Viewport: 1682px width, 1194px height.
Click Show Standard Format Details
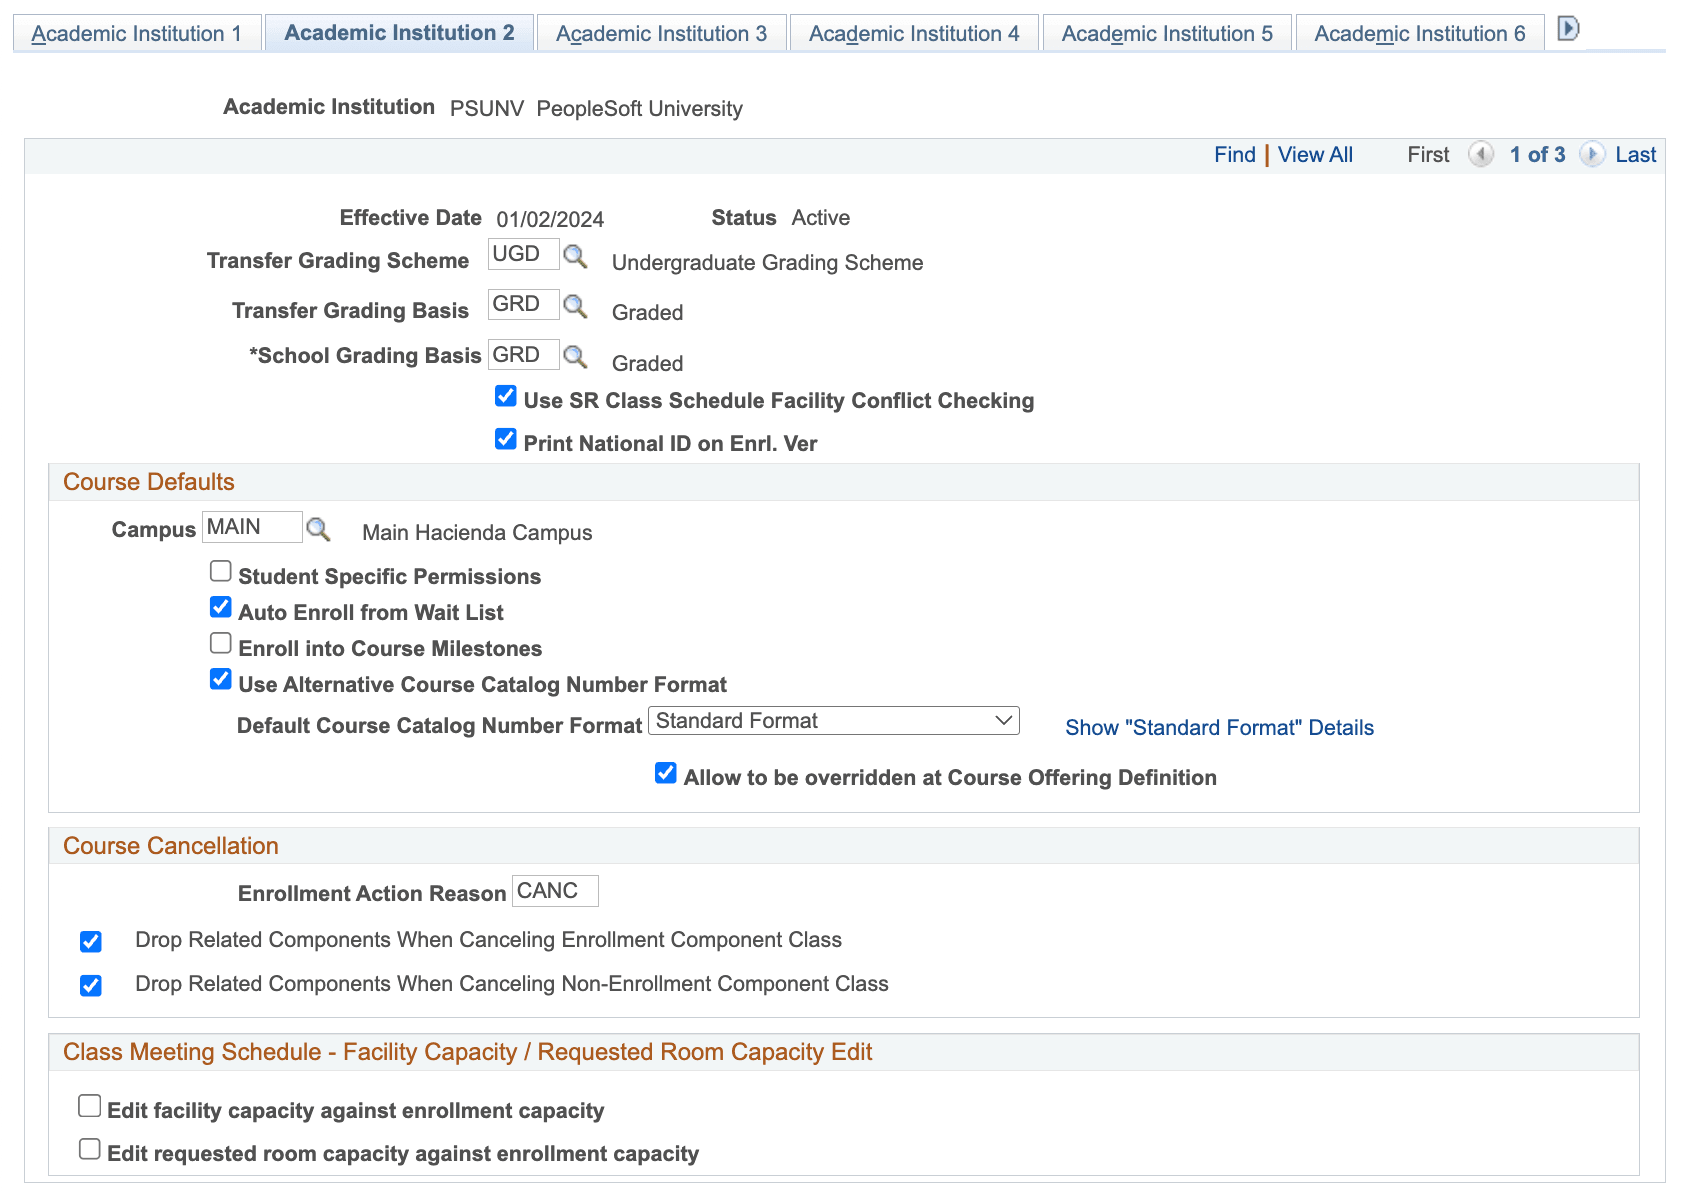tap(1219, 727)
